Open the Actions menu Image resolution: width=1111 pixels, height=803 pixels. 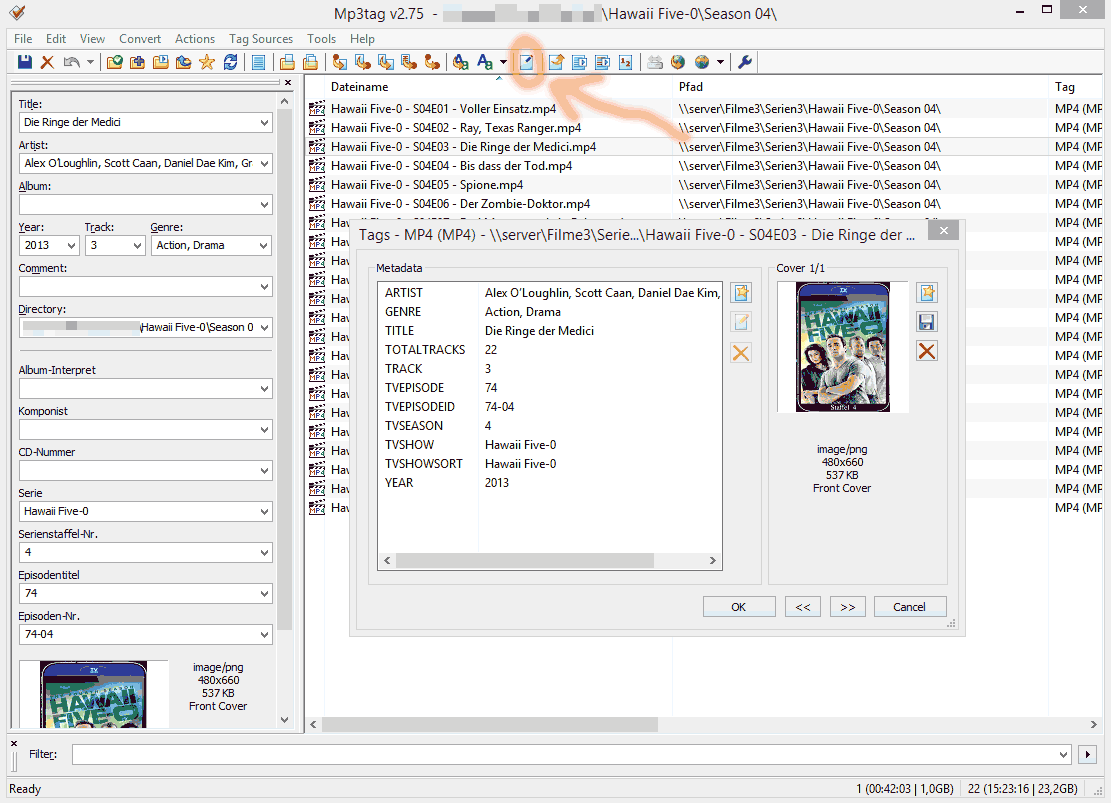coord(195,39)
